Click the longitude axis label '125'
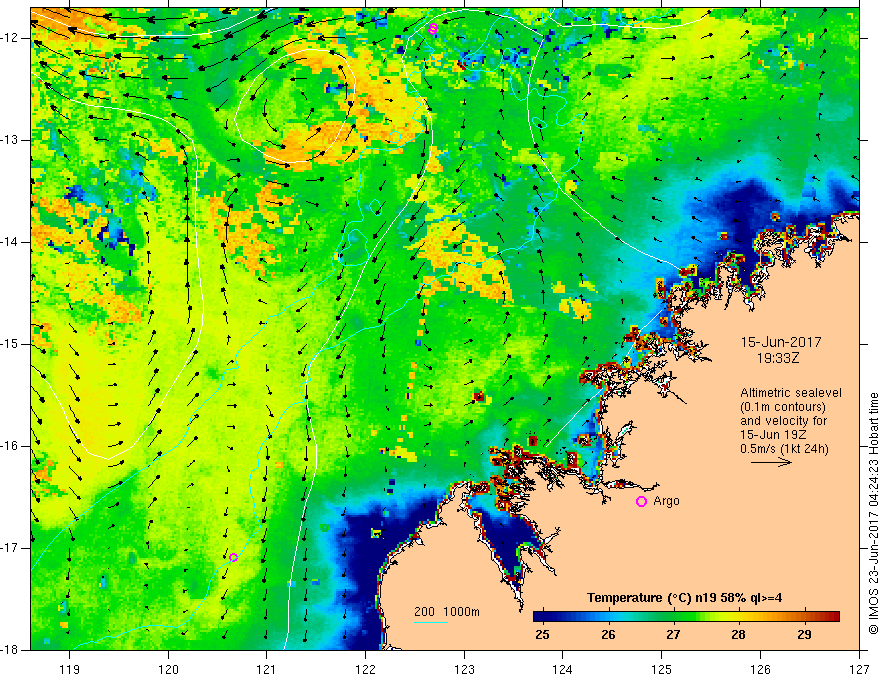 click(662, 669)
